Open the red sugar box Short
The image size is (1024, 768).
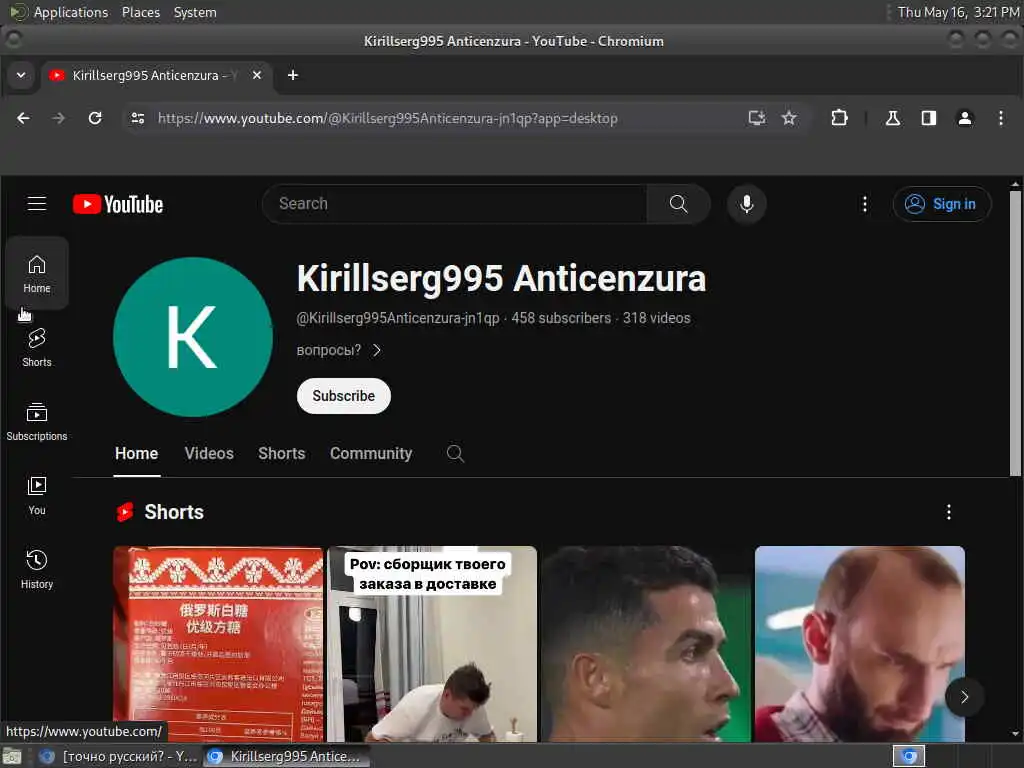pyautogui.click(x=218, y=644)
